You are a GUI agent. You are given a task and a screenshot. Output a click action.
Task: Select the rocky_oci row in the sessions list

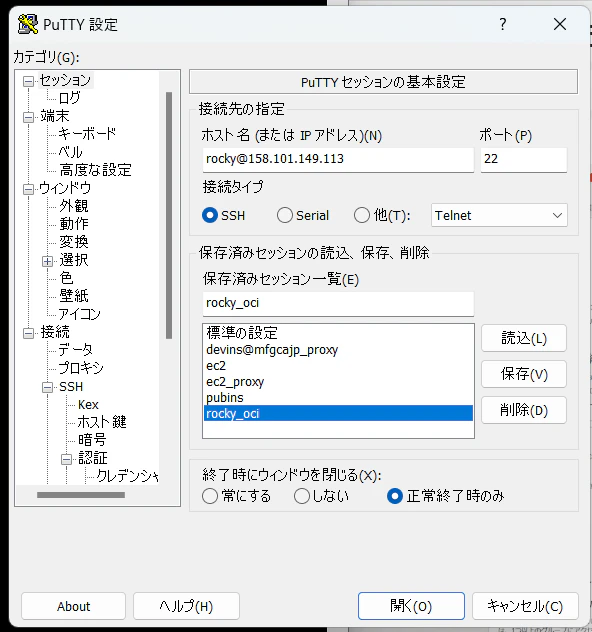tap(338, 413)
